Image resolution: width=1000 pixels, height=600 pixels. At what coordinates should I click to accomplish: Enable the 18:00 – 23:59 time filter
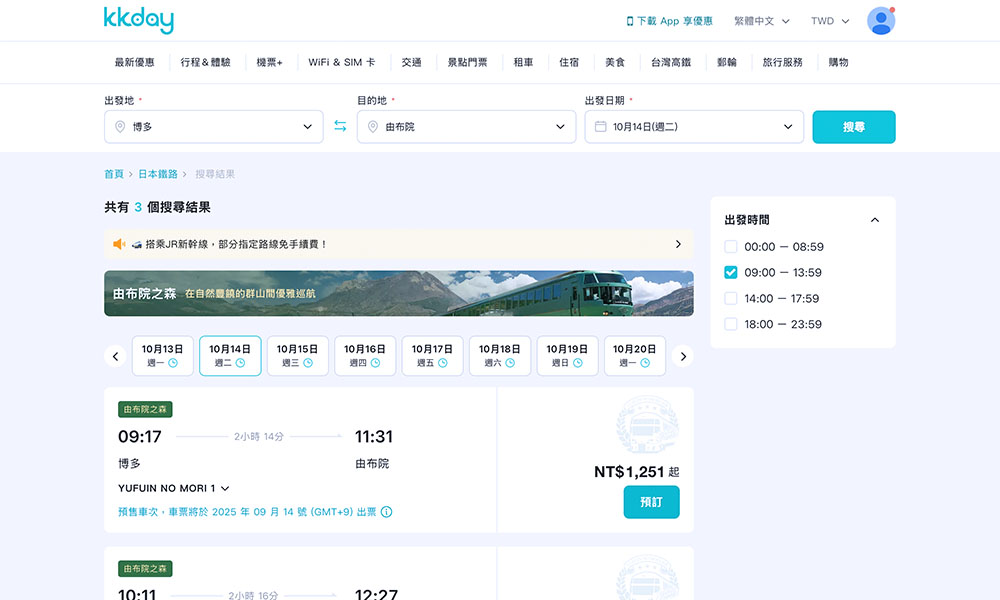pyautogui.click(x=731, y=325)
